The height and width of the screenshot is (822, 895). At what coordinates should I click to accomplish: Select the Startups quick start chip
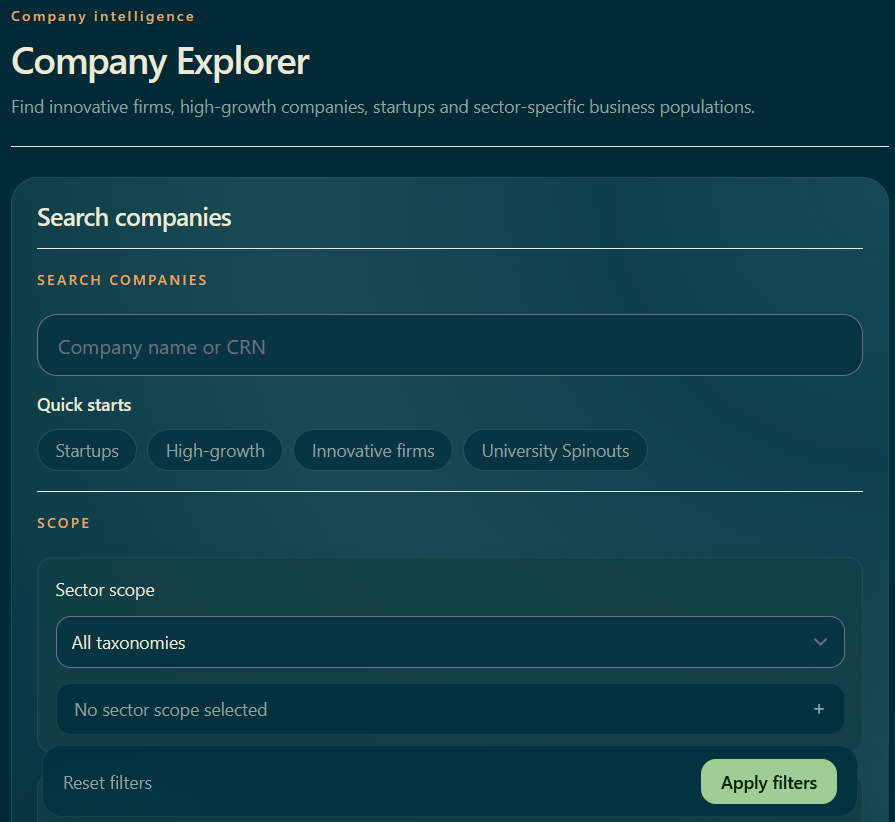(x=87, y=450)
